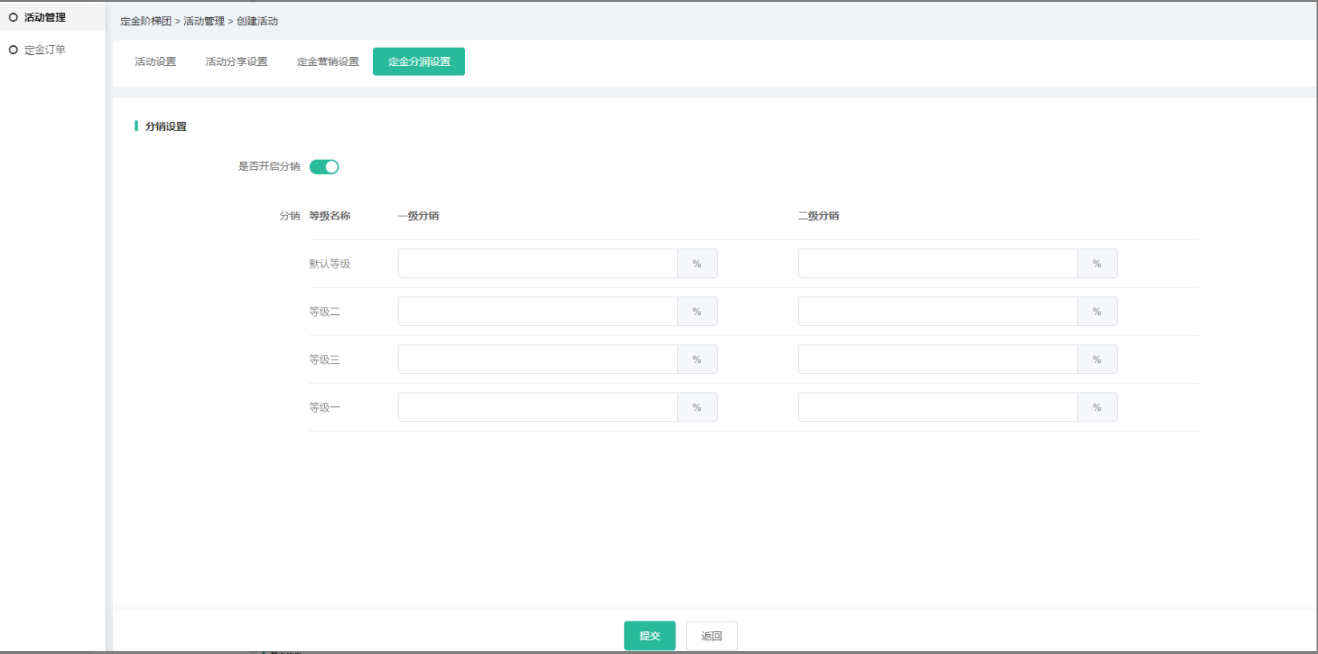Click the 提交 button
The height and width of the screenshot is (654, 1318).
649,636
